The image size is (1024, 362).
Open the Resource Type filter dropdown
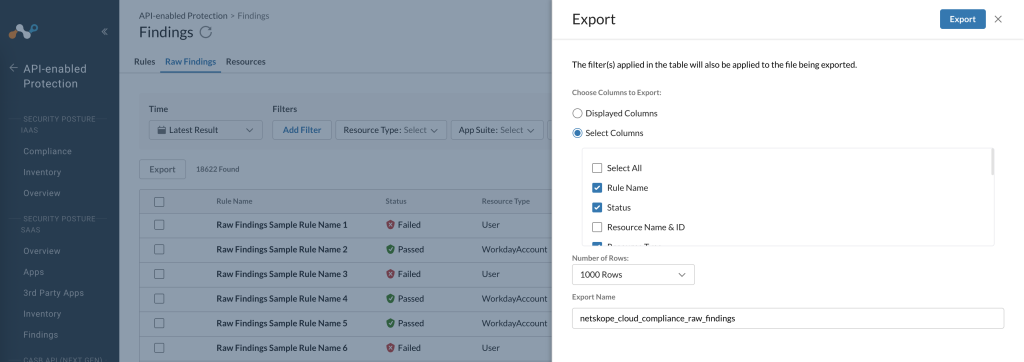click(391, 130)
